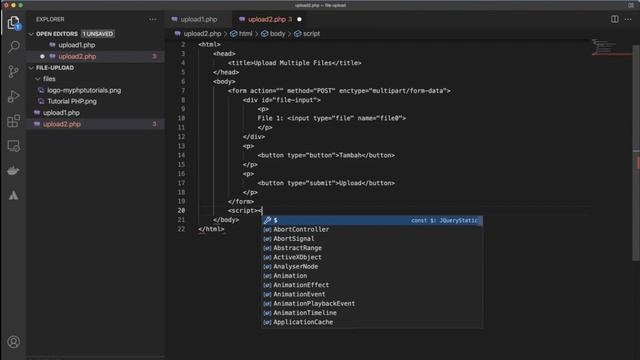Close unsaved upload2.php tab dot

pyautogui.click(x=299, y=19)
